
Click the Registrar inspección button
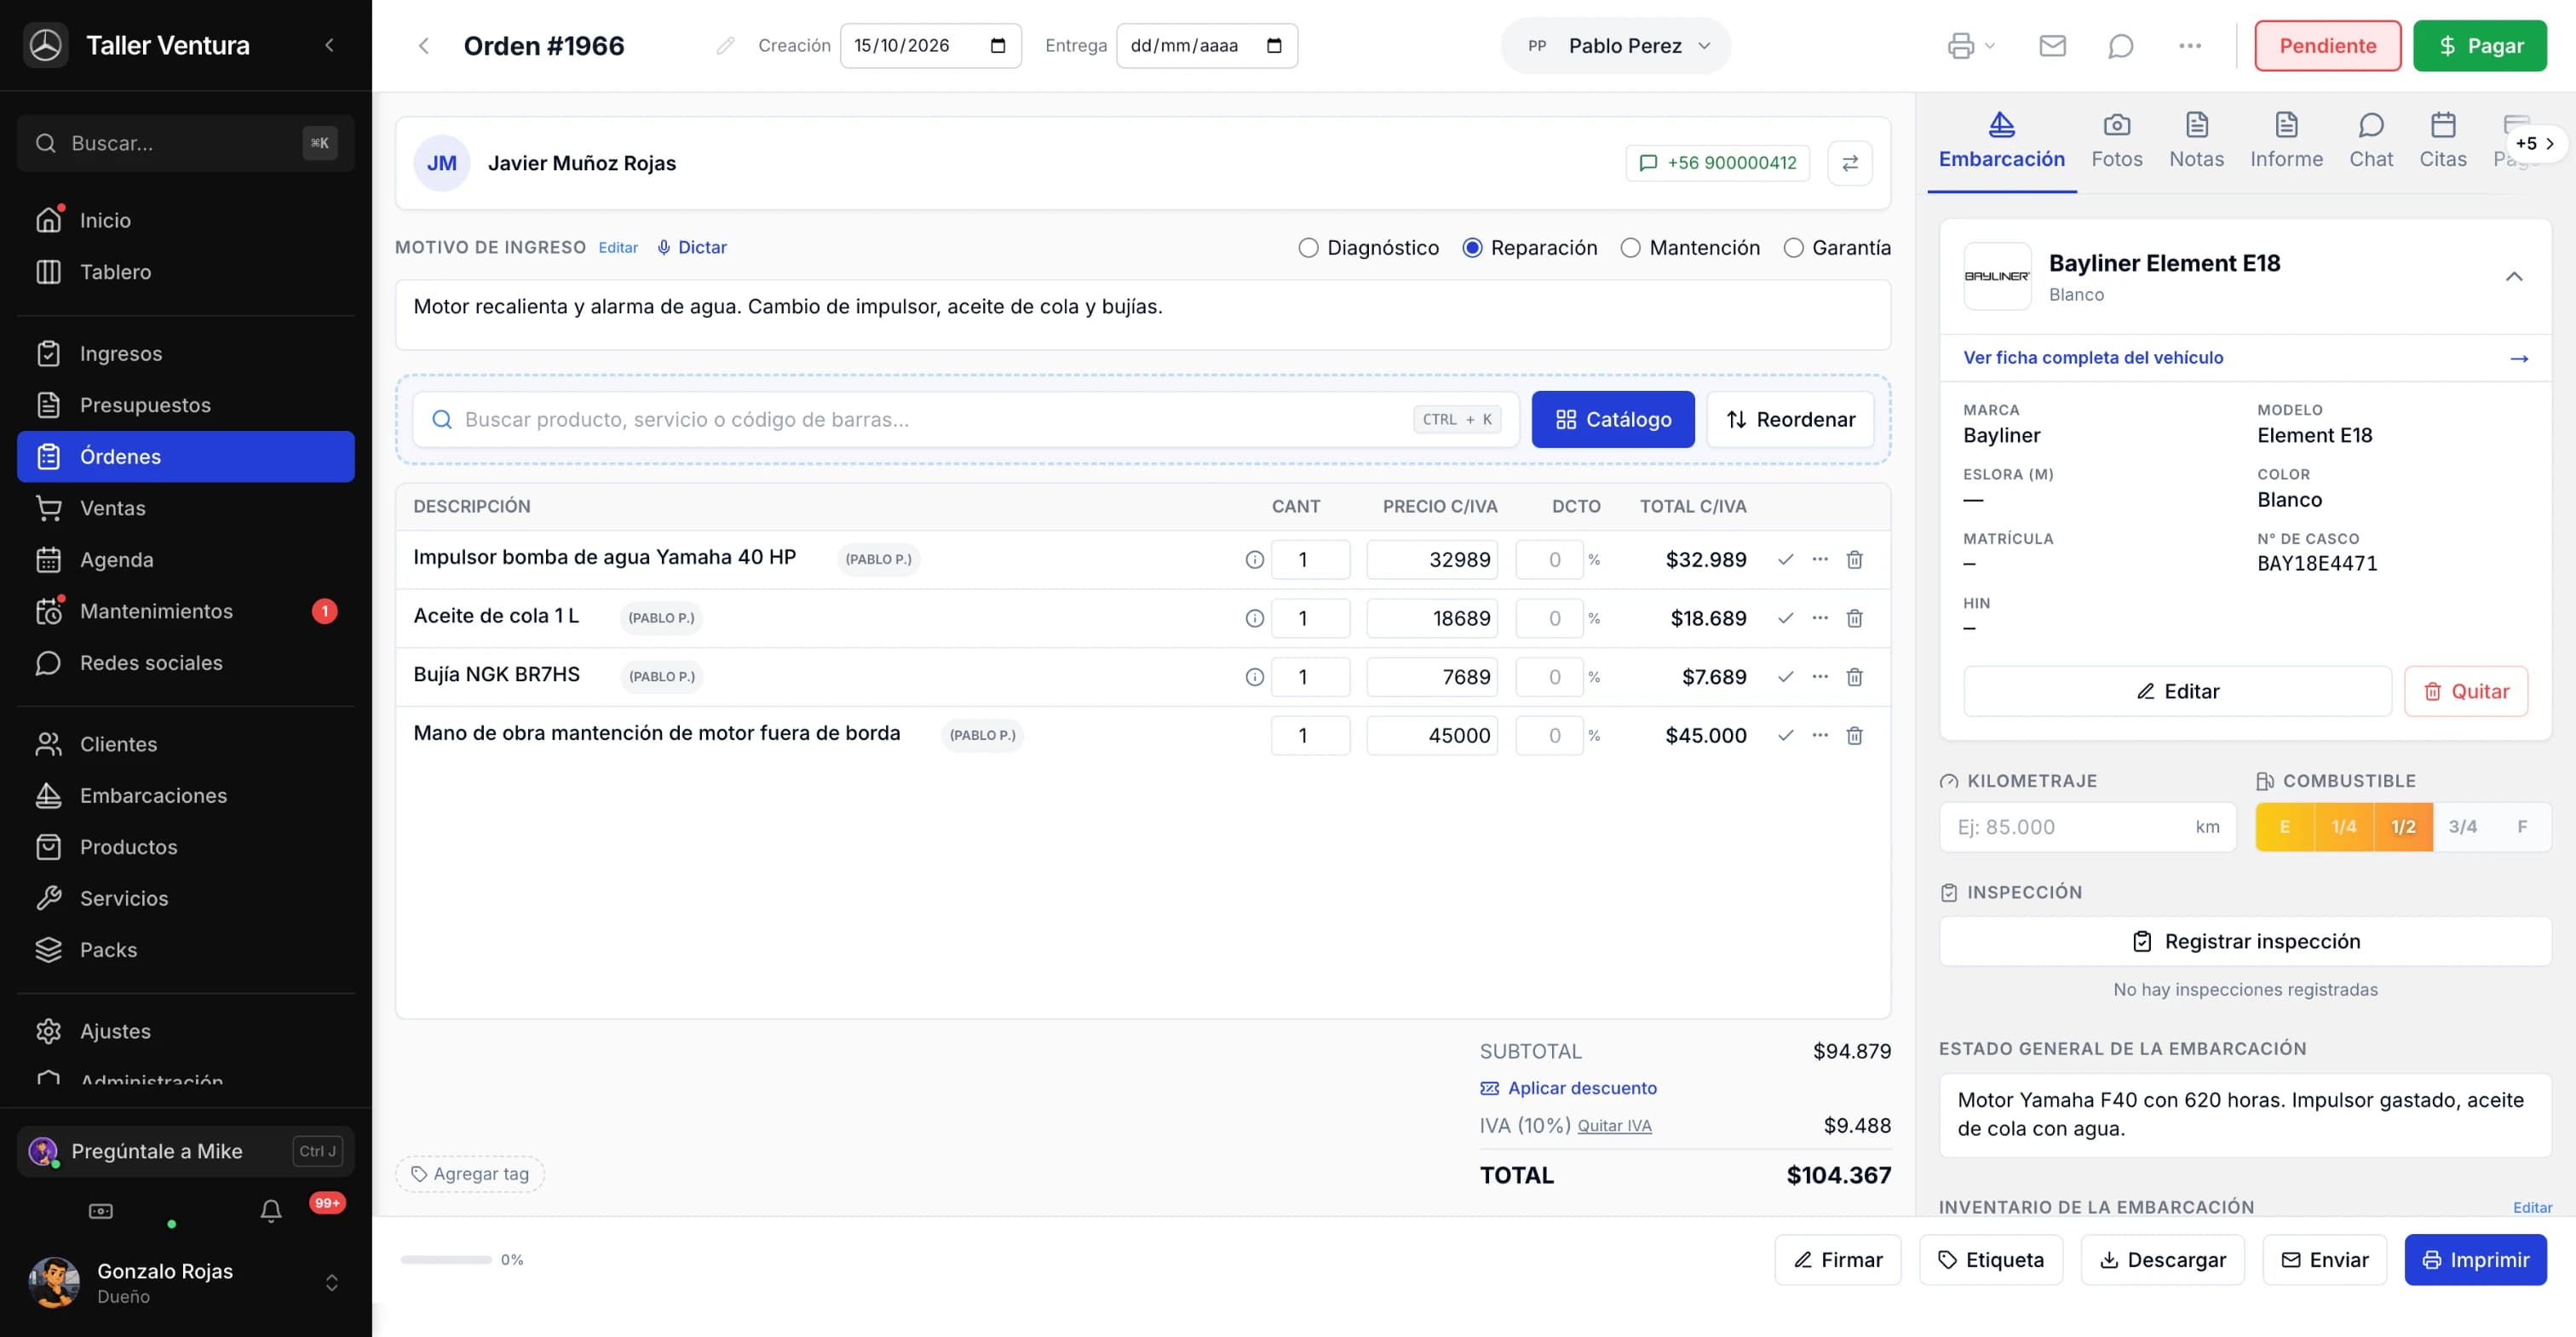[x=2245, y=942]
